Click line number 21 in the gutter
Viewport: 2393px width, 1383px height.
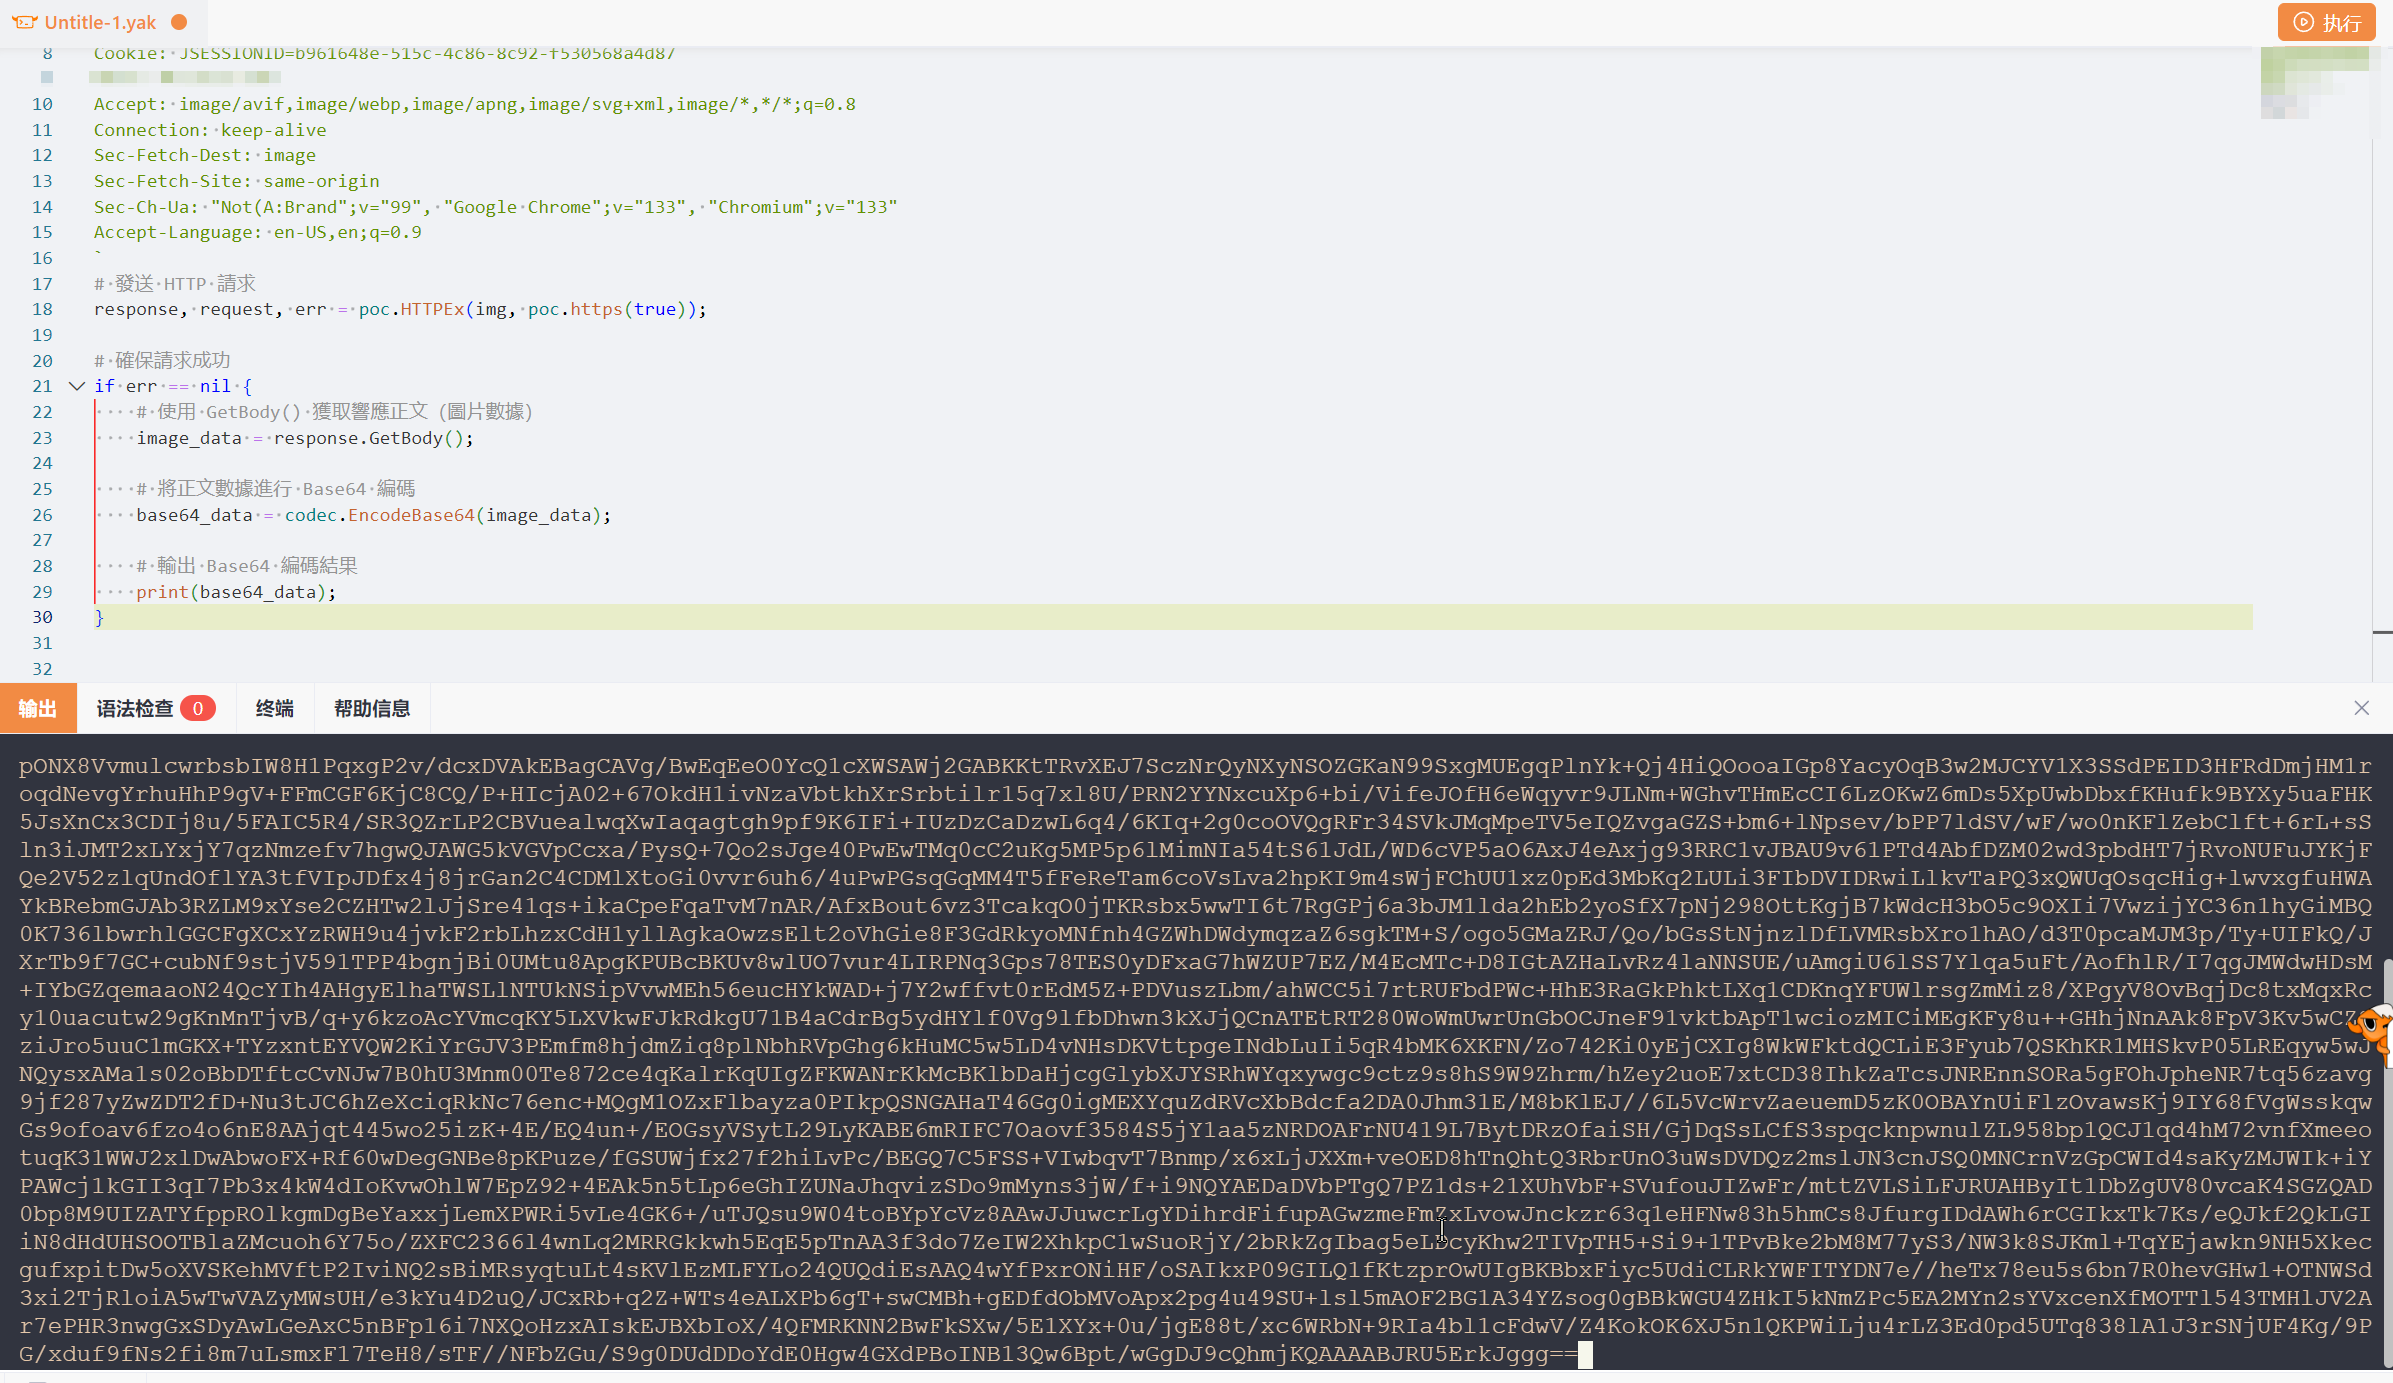pyautogui.click(x=42, y=386)
